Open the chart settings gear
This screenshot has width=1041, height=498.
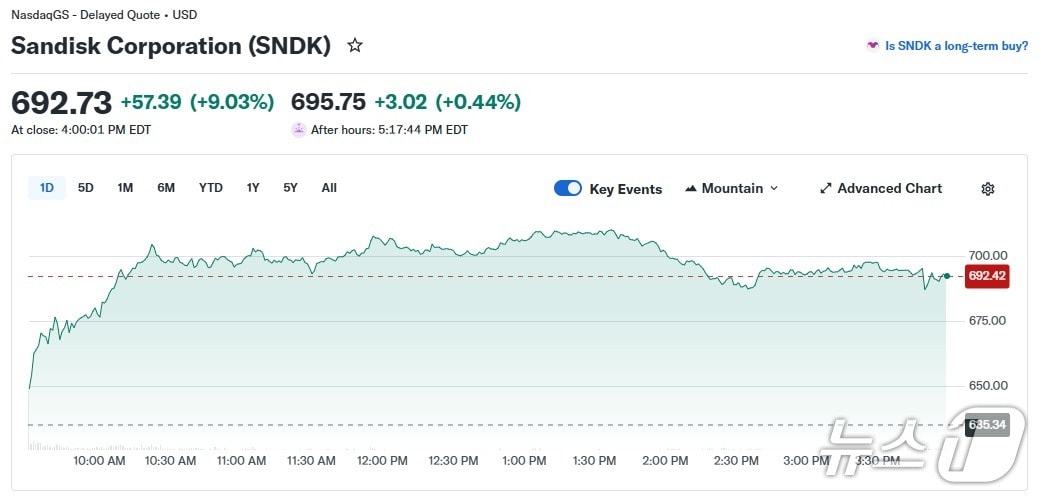(988, 189)
